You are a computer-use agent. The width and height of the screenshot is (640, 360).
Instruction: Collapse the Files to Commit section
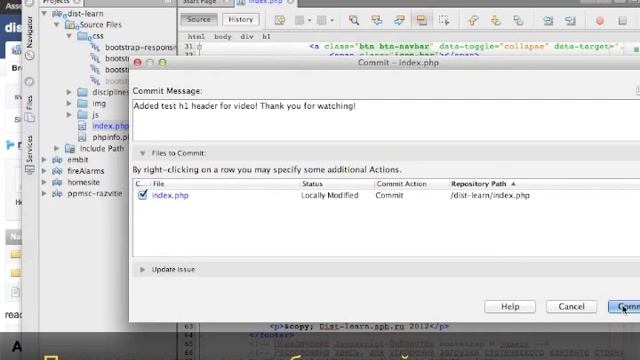142,153
